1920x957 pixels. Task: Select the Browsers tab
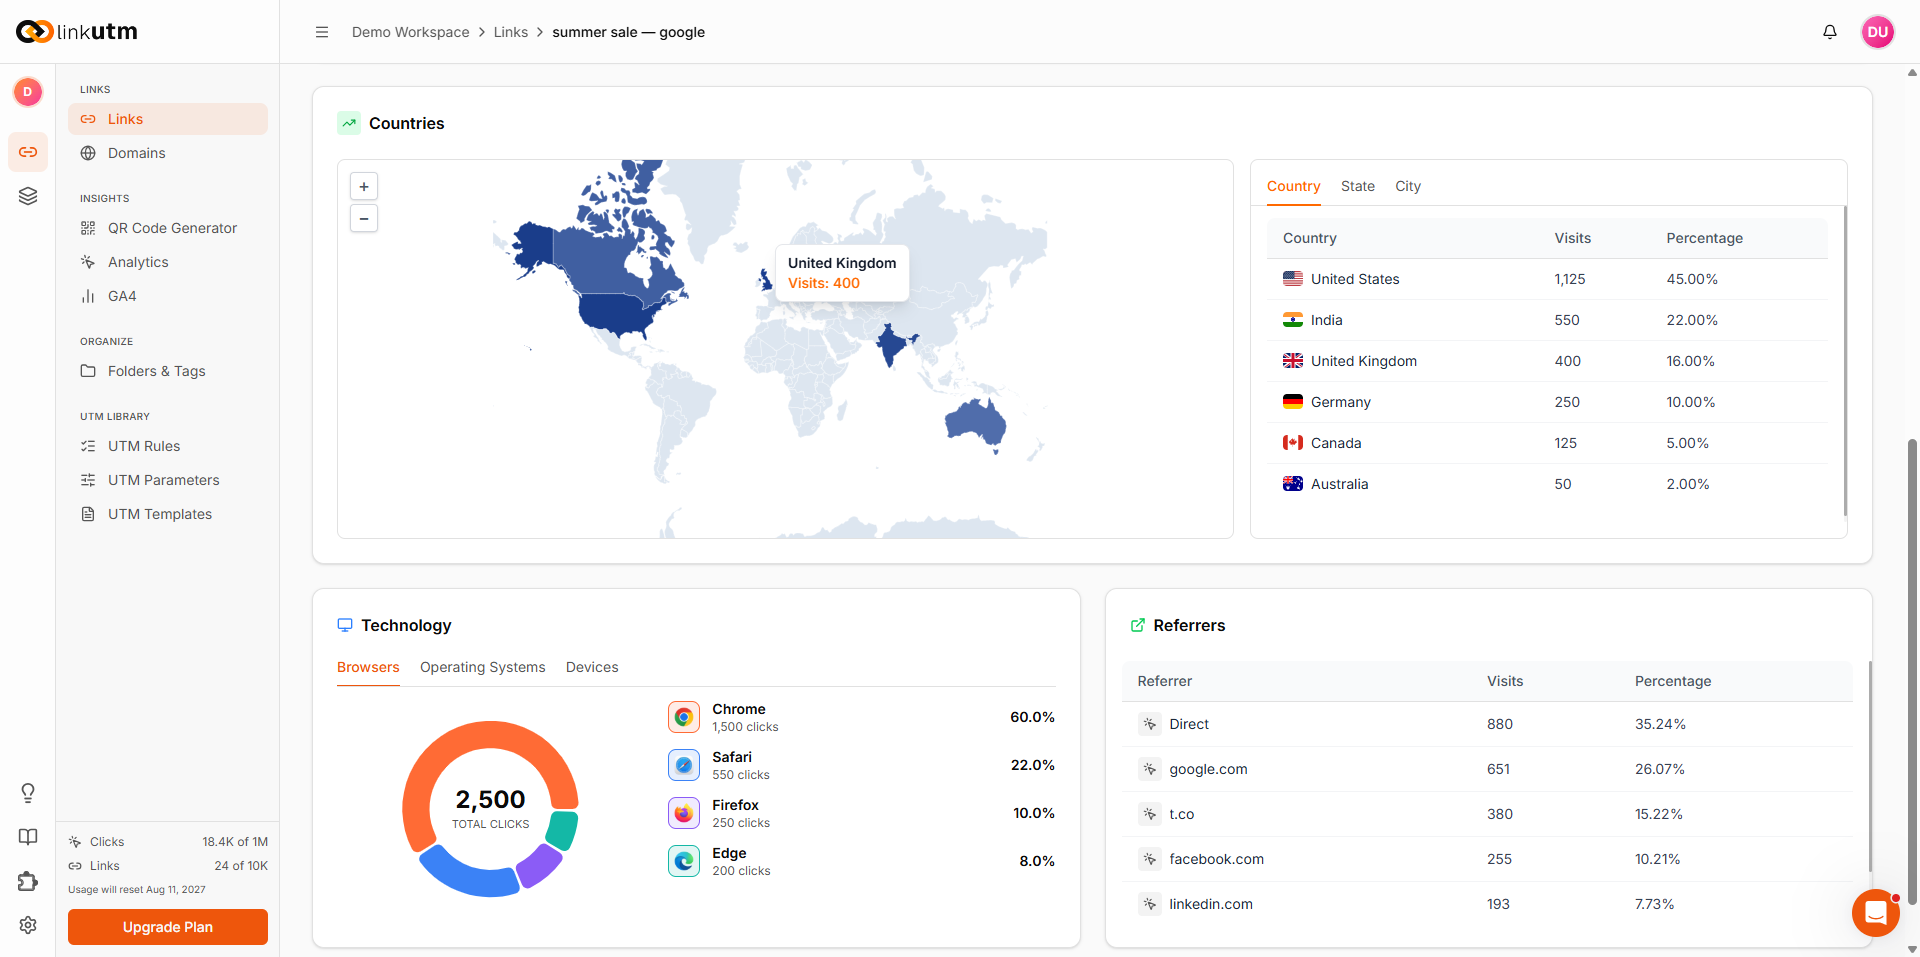pyautogui.click(x=368, y=667)
